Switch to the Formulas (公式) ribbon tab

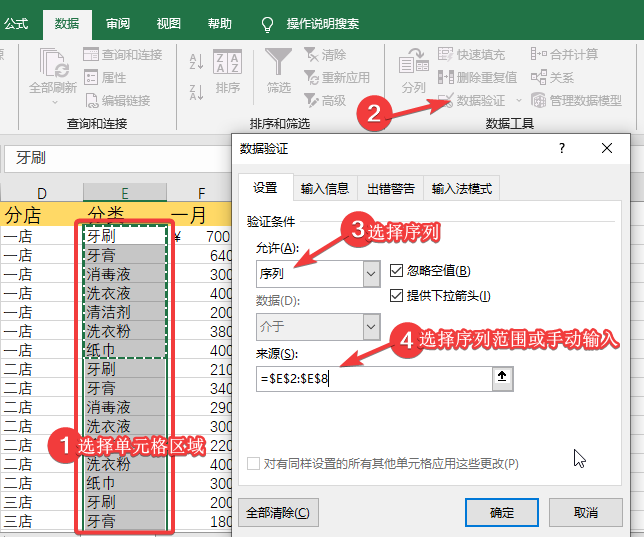tap(16, 23)
